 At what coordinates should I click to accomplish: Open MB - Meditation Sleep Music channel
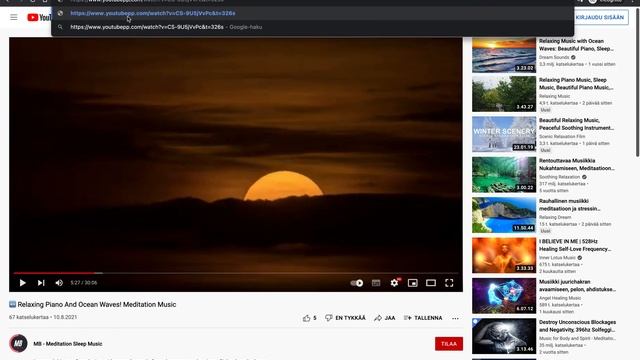(x=68, y=344)
